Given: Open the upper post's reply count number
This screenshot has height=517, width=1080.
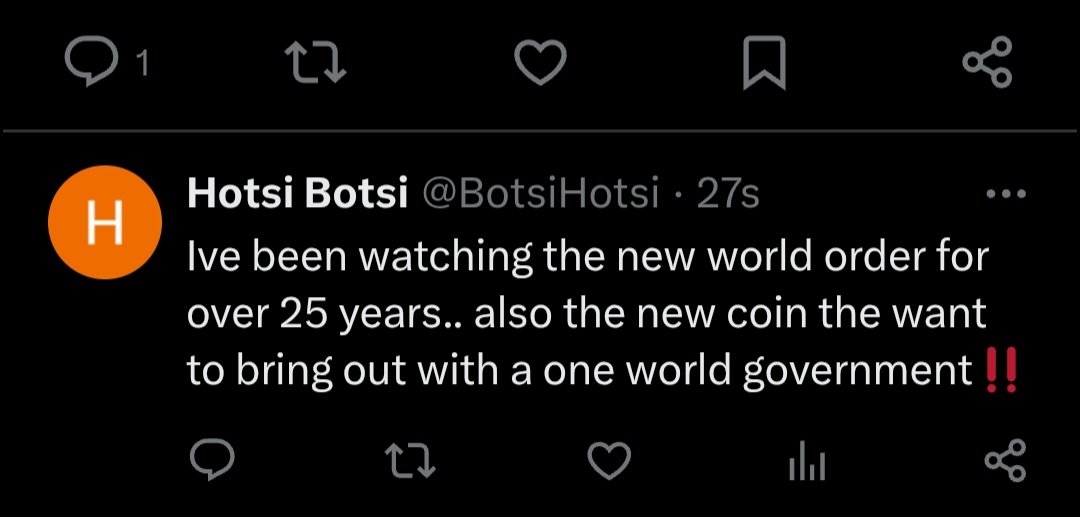Looking at the screenshot, I should tap(143, 65).
